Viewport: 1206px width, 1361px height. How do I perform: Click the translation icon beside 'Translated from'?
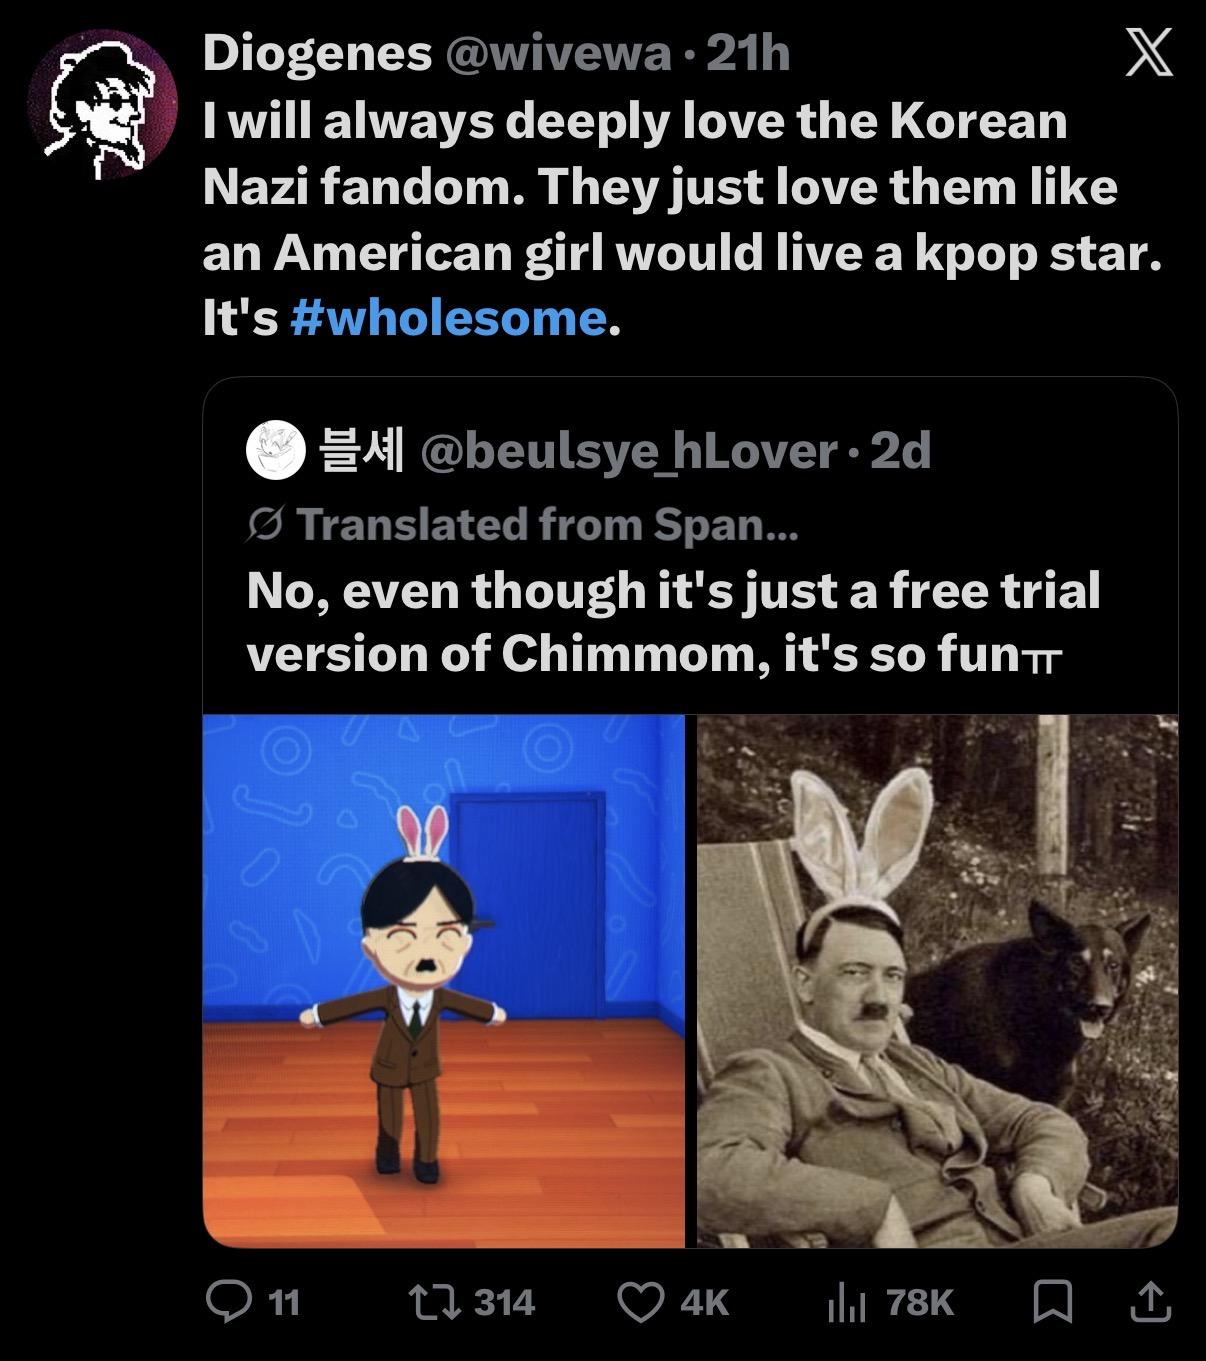coord(266,524)
